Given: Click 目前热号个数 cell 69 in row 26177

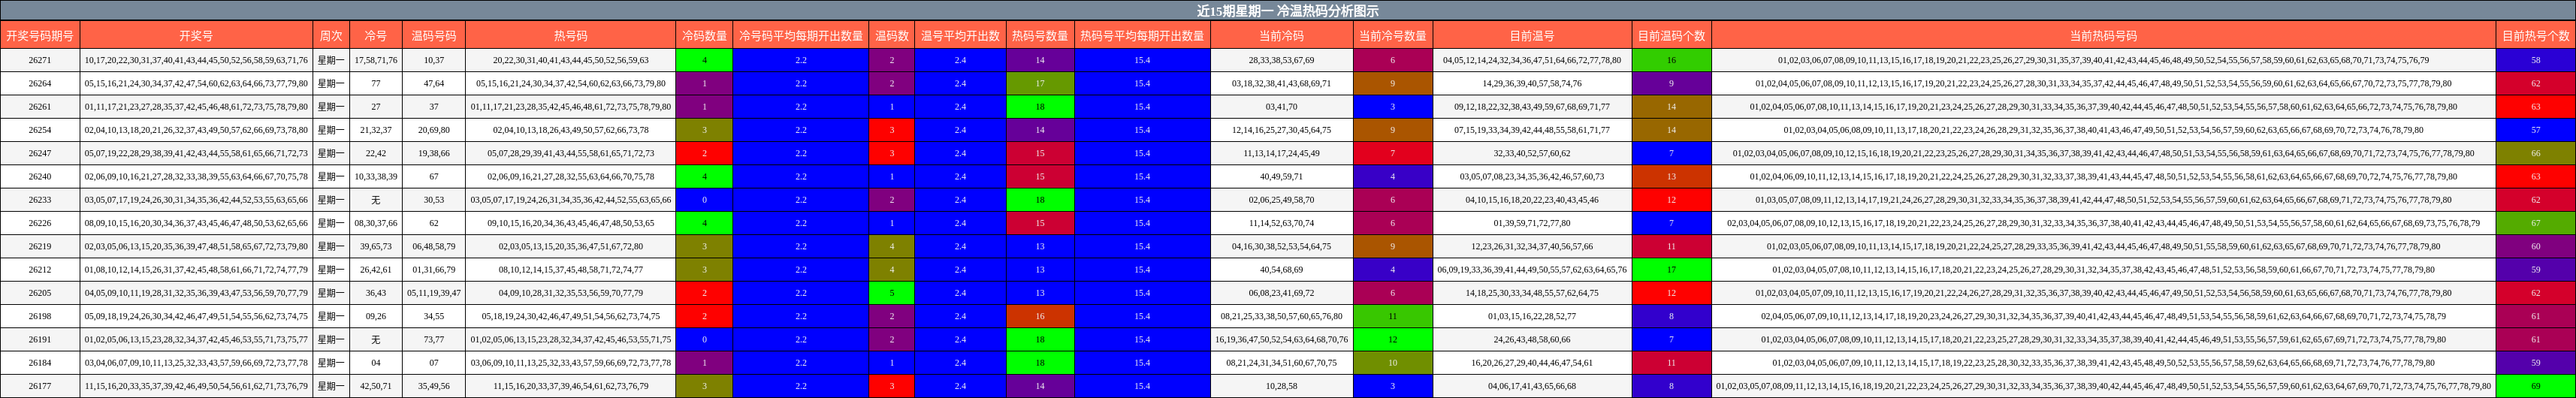Looking at the screenshot, I should tap(2535, 386).
